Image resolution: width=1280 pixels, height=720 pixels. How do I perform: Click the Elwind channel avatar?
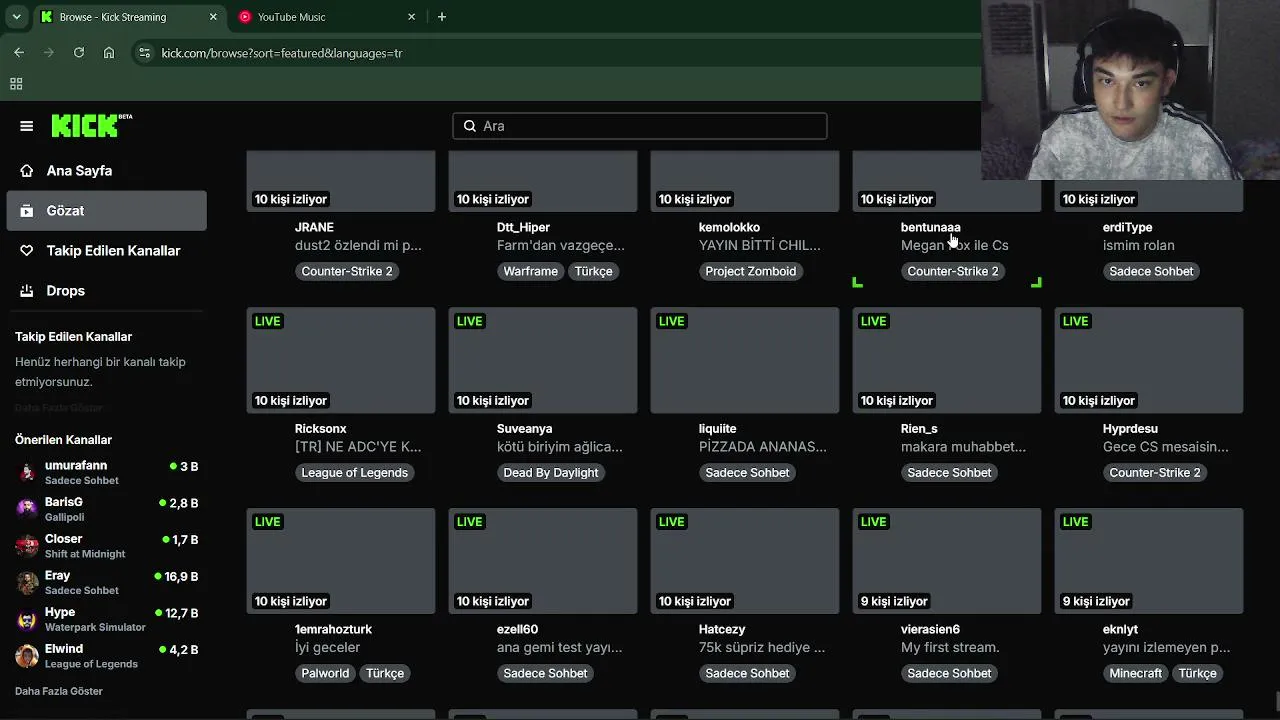[27, 656]
